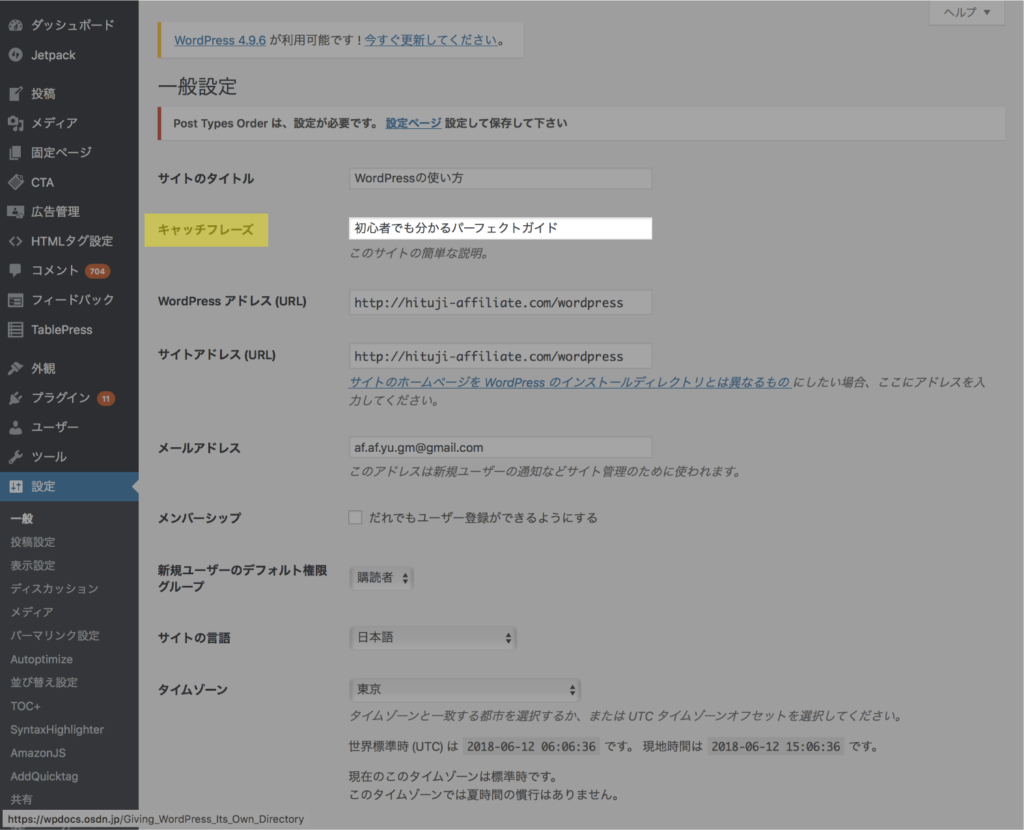Viewport: 1024px width, 830px height.
Task: Open the TOC+ submenu
Action: (x=25, y=707)
